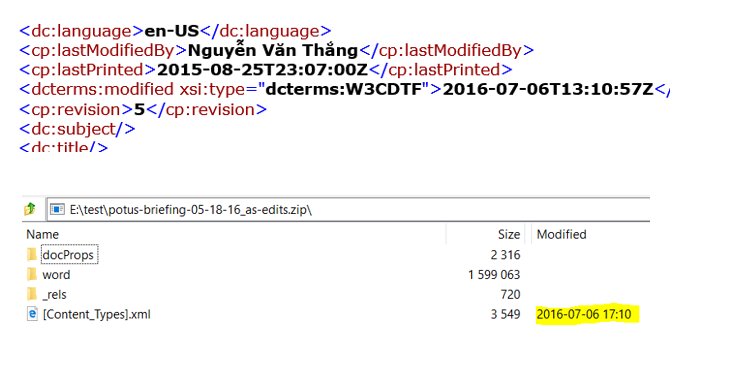
Task: Click the 2 316 size value
Action: [505, 255]
